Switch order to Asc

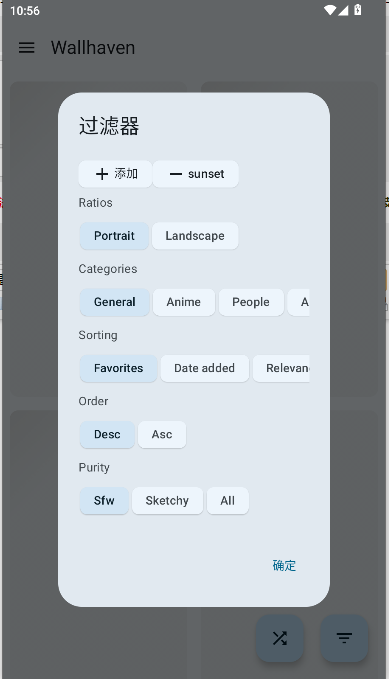point(162,434)
